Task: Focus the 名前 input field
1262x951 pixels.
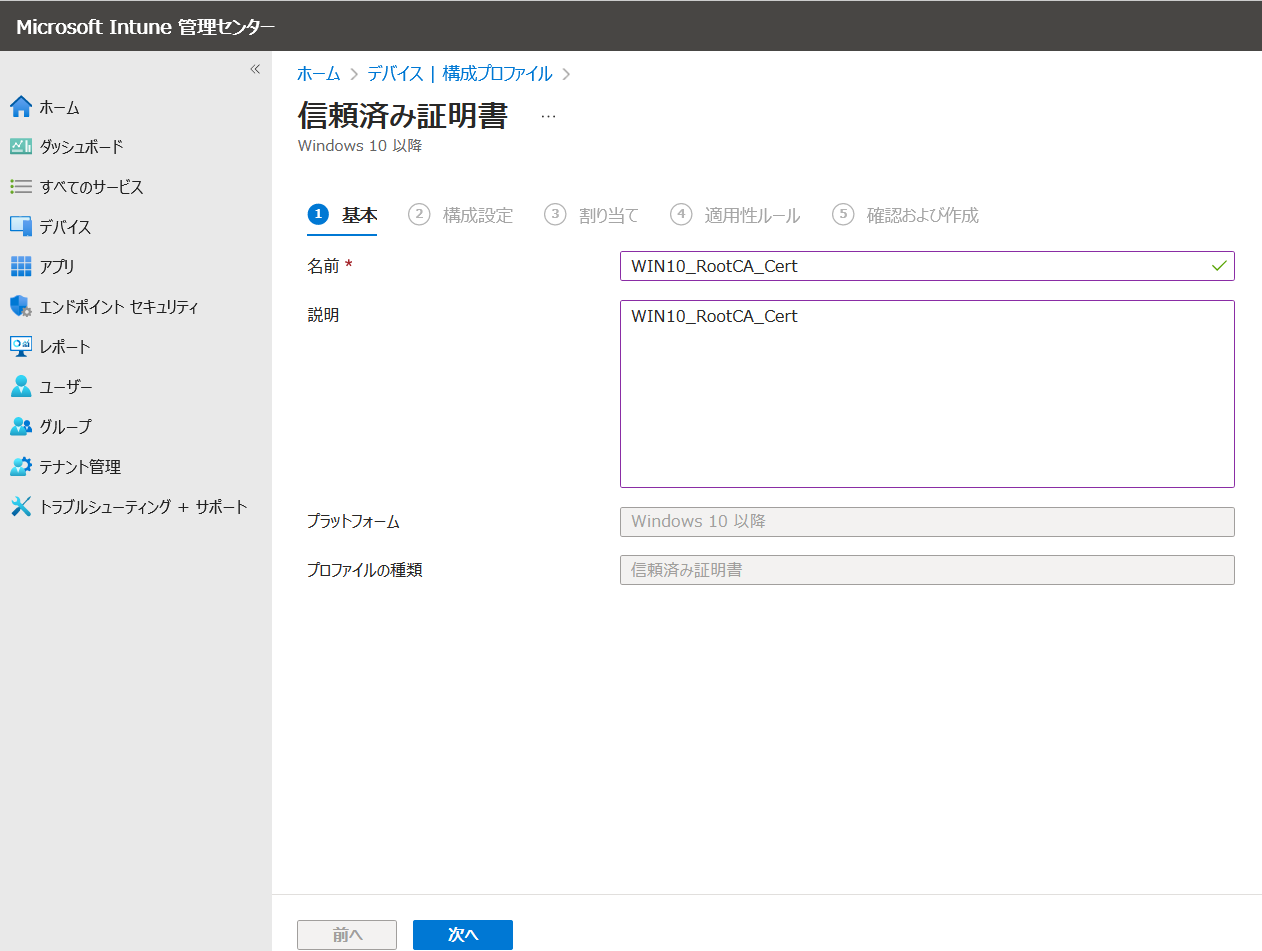Action: point(927,266)
